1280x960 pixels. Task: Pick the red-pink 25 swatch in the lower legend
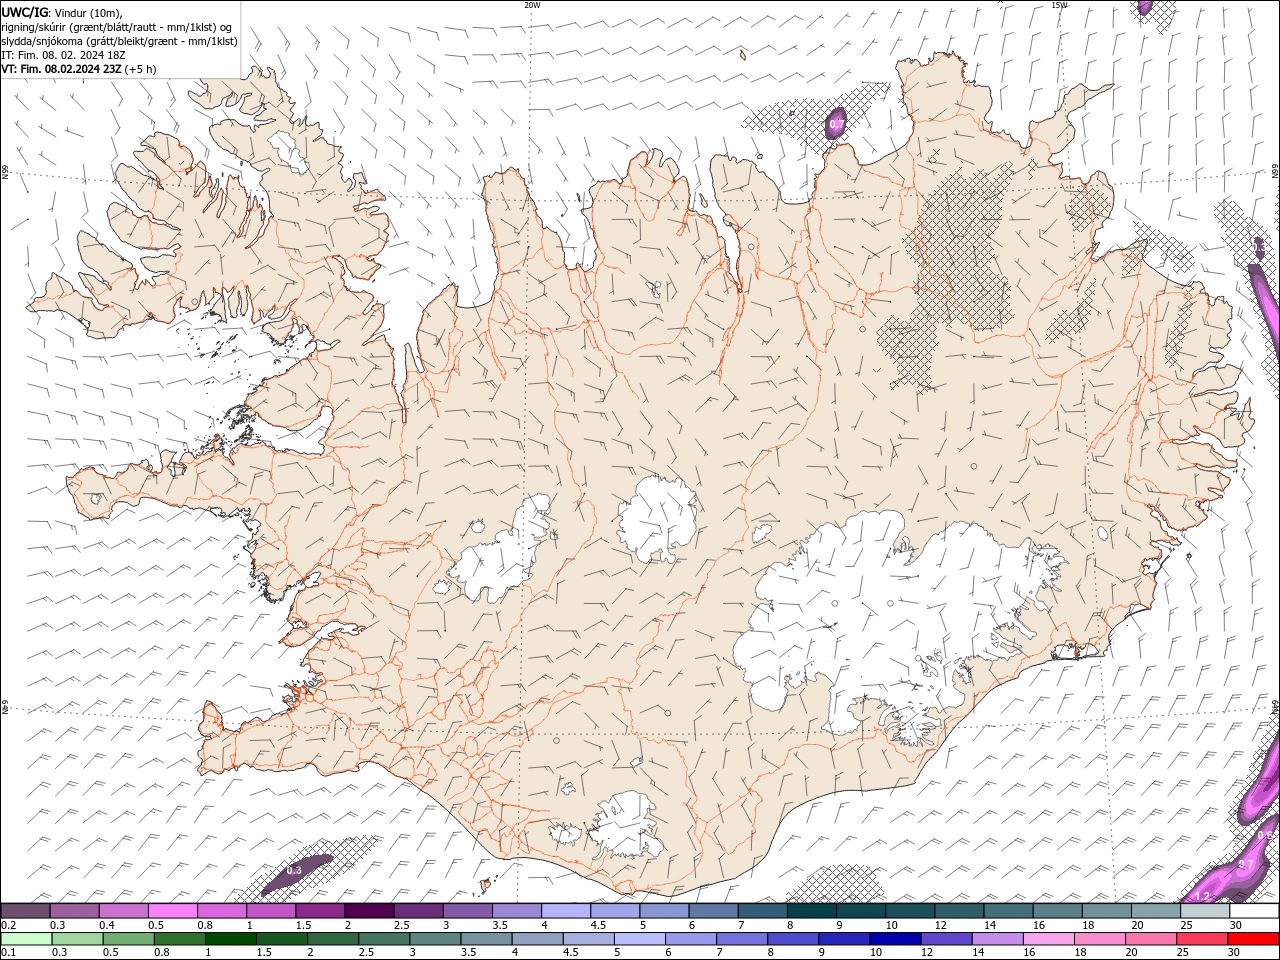1202,939
